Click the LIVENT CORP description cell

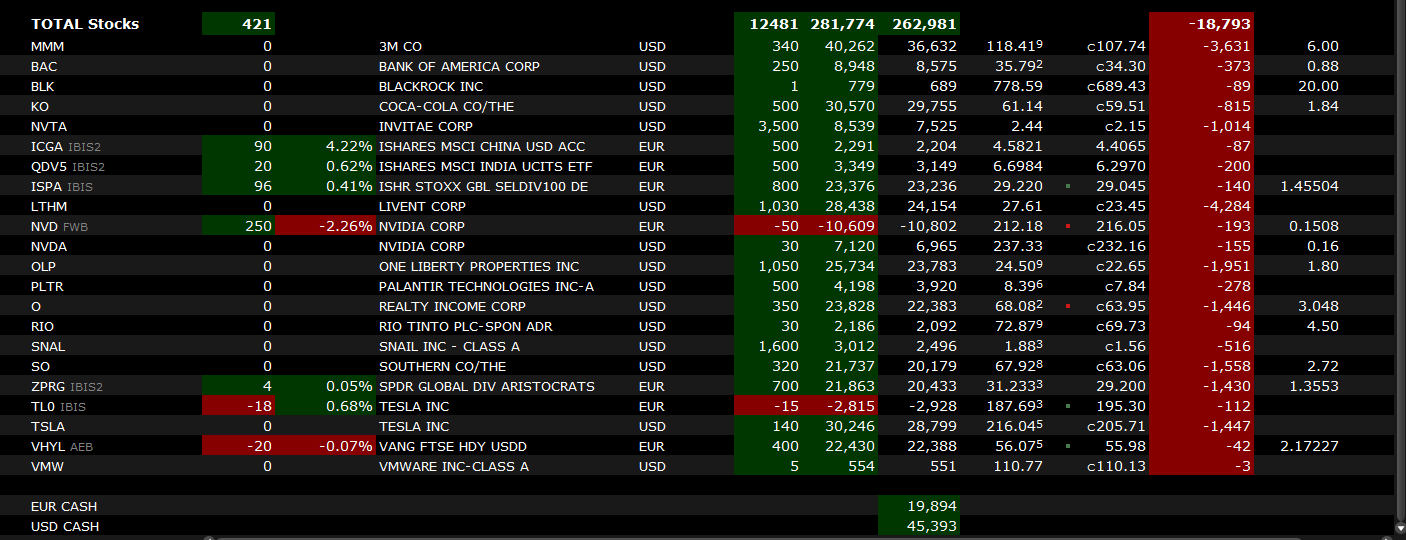coord(424,206)
